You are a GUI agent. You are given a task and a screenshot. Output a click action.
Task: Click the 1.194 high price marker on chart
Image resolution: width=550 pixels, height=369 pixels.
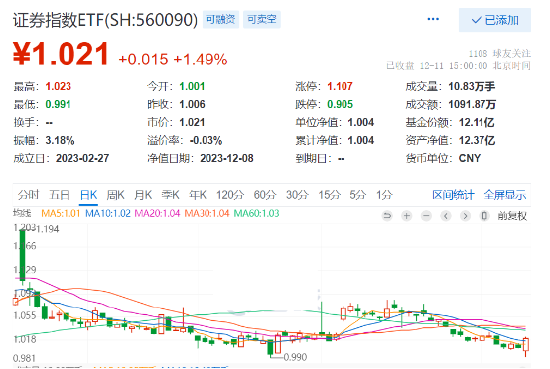(48, 229)
